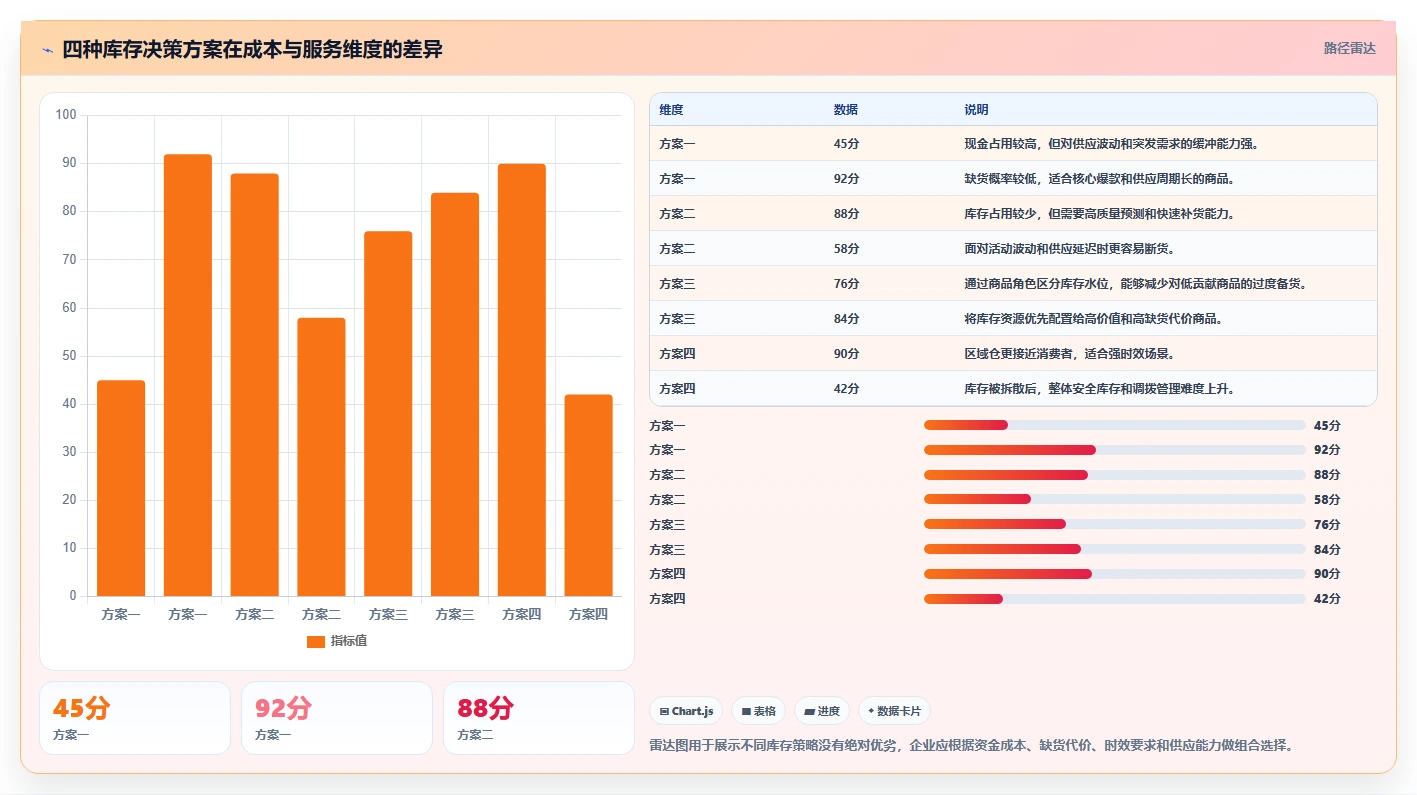This screenshot has width=1417, height=795.
Task: Click the y-axis label 100
Action: click(x=66, y=115)
